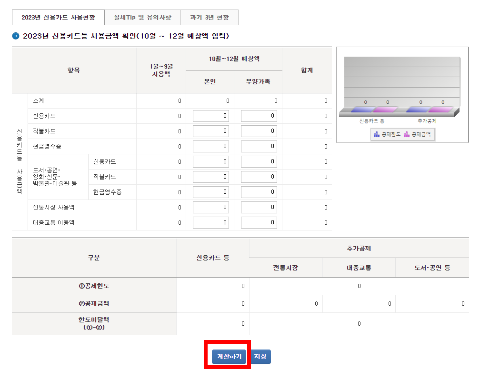This screenshot has height=370, width=500.
Task: Click the 전통시장 사용액 row label
Action: 53,207
